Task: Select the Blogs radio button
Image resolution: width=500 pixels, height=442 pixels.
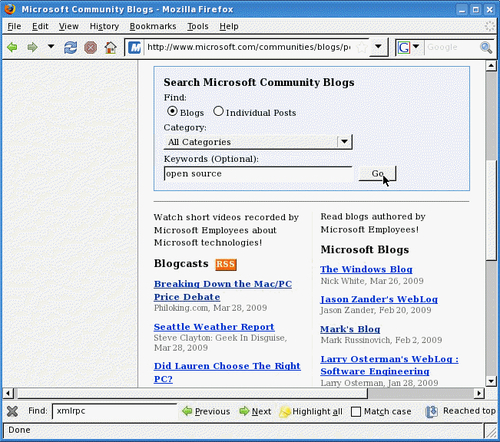Action: pyautogui.click(x=172, y=111)
